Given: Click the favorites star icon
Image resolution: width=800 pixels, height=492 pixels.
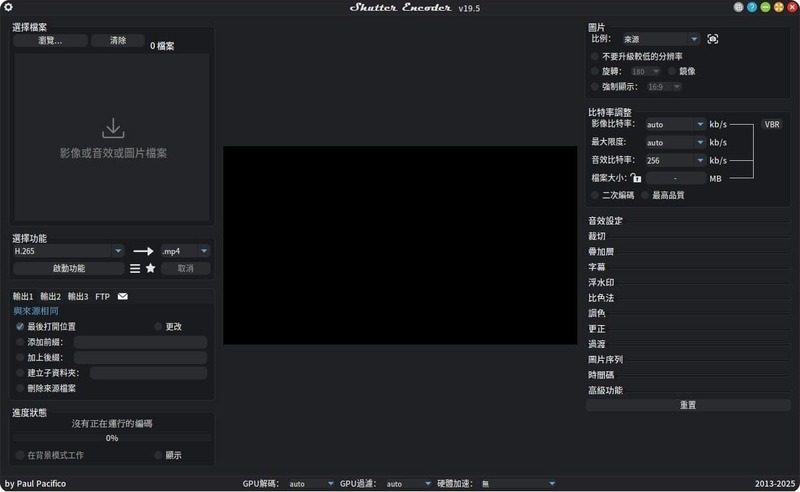Looking at the screenshot, I should 151,268.
